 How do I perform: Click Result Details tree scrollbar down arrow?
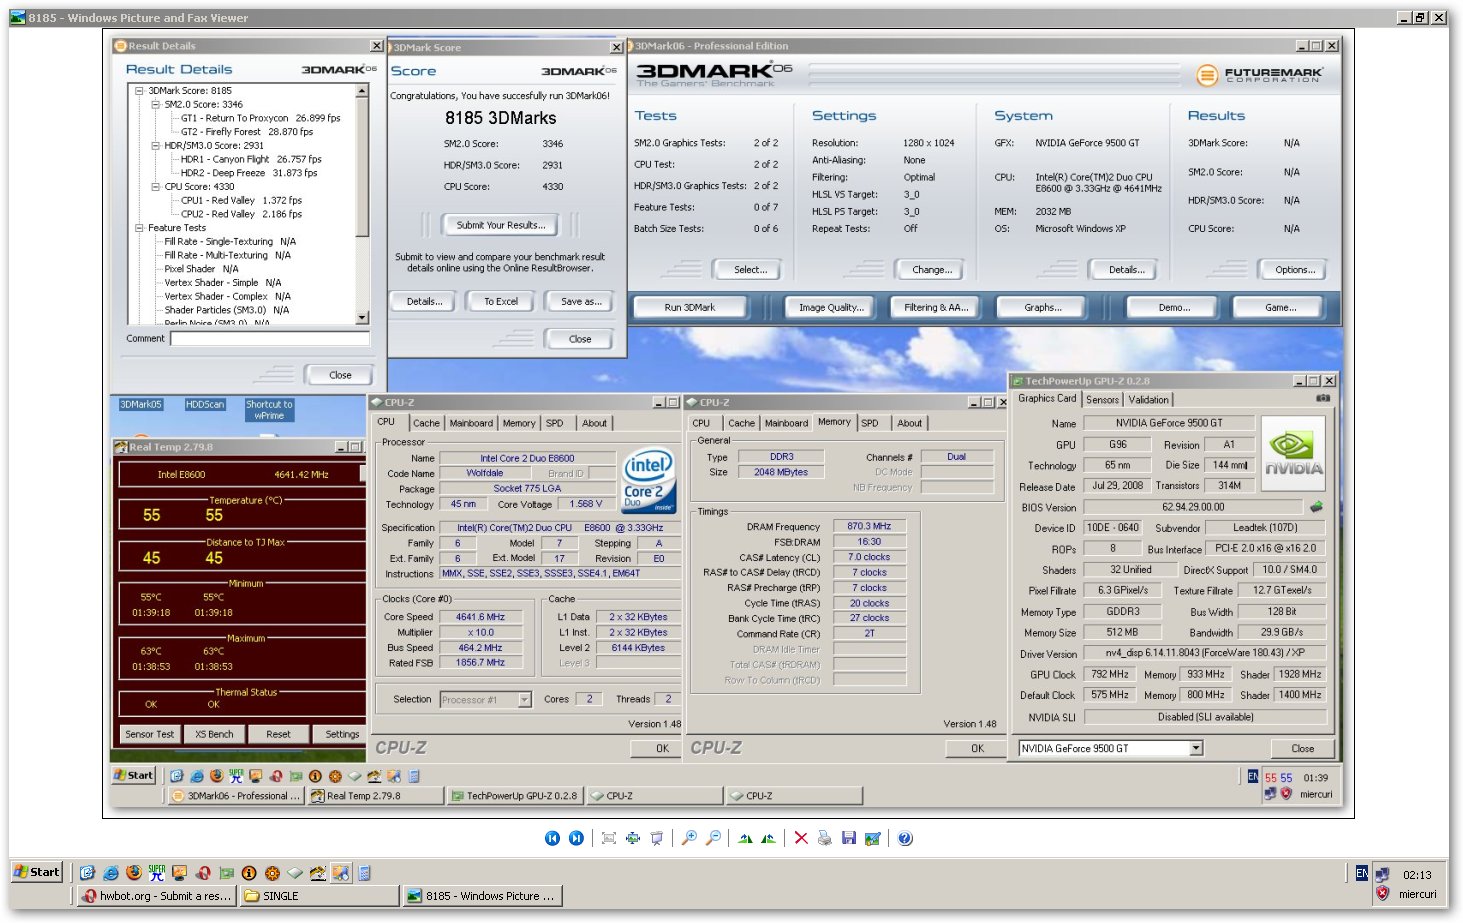click(362, 317)
